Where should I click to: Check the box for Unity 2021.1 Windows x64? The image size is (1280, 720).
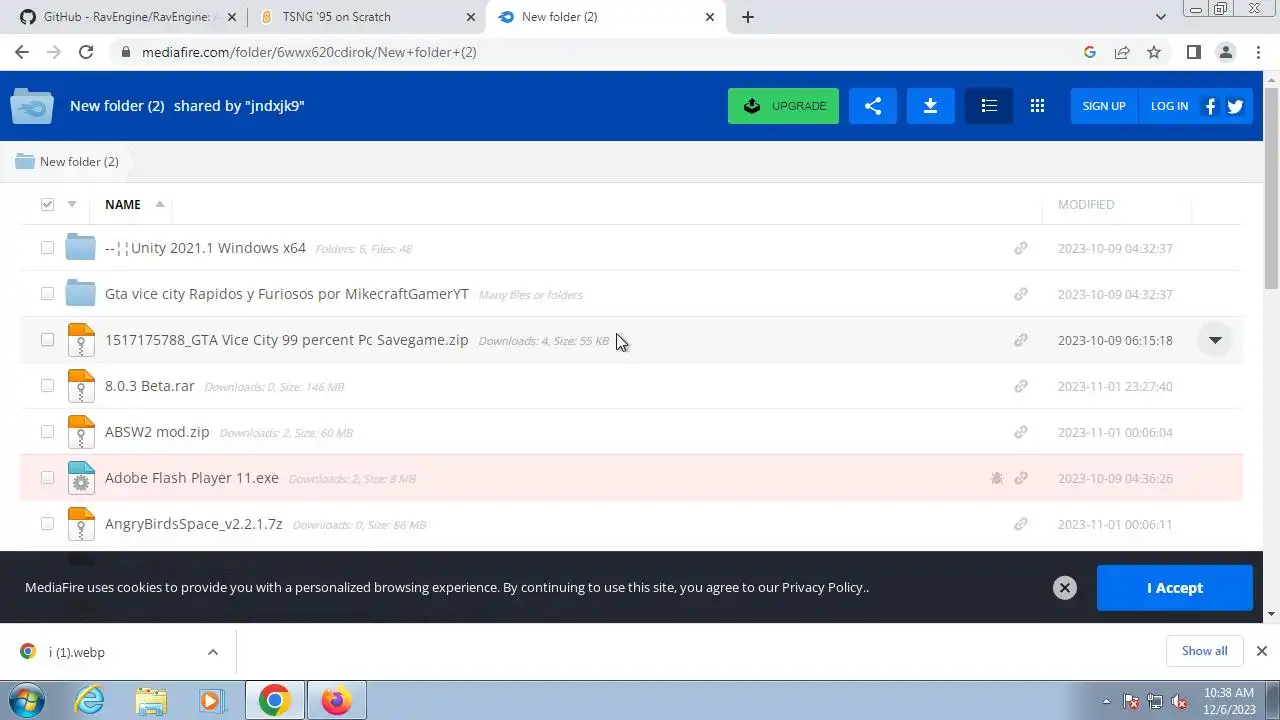[x=47, y=248]
